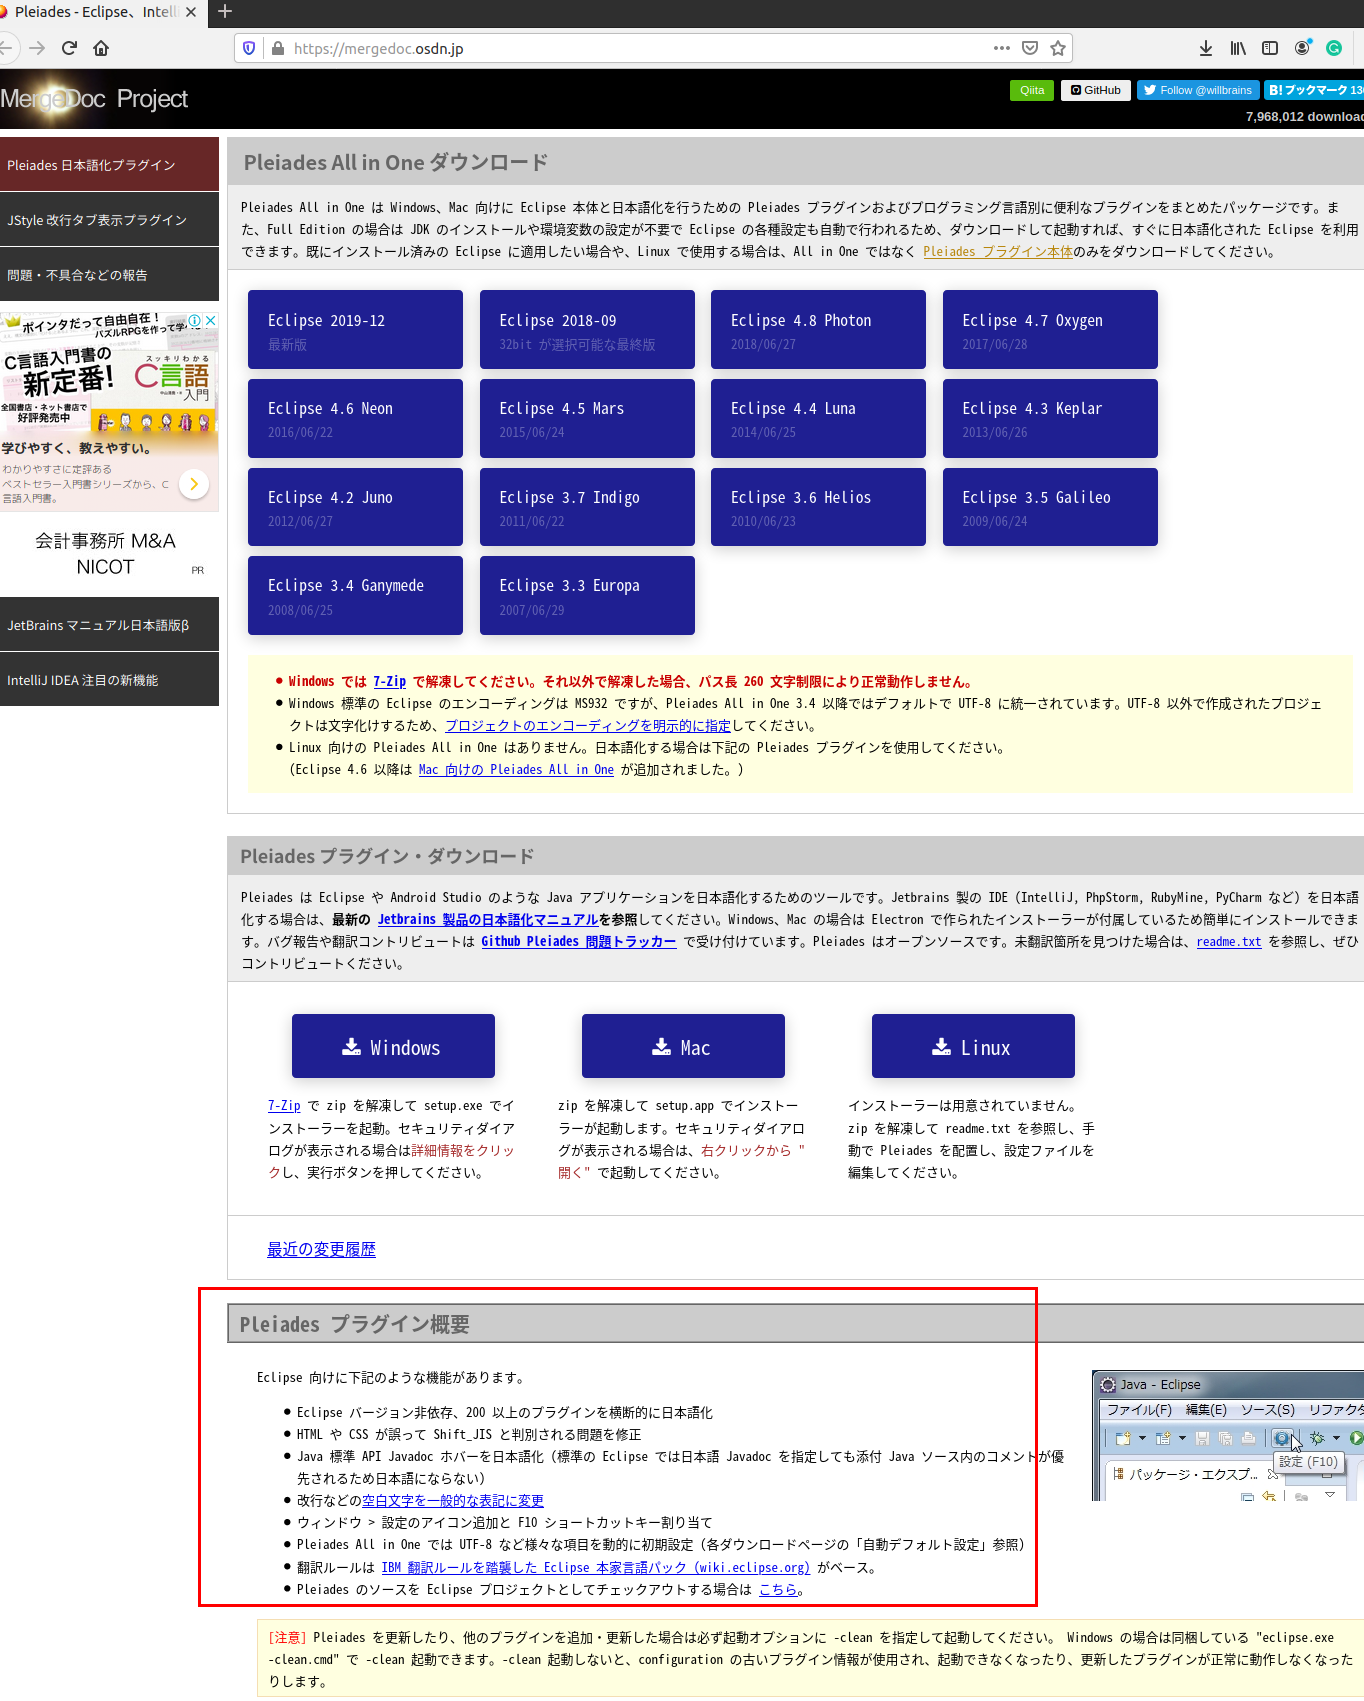Select the Eclipse 3.3 Europa tile
The width and height of the screenshot is (1364, 1701).
point(587,595)
